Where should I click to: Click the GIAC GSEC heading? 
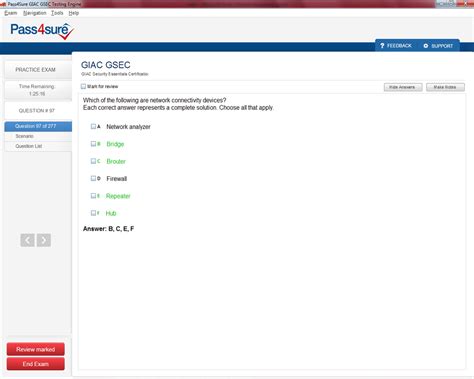(106, 65)
